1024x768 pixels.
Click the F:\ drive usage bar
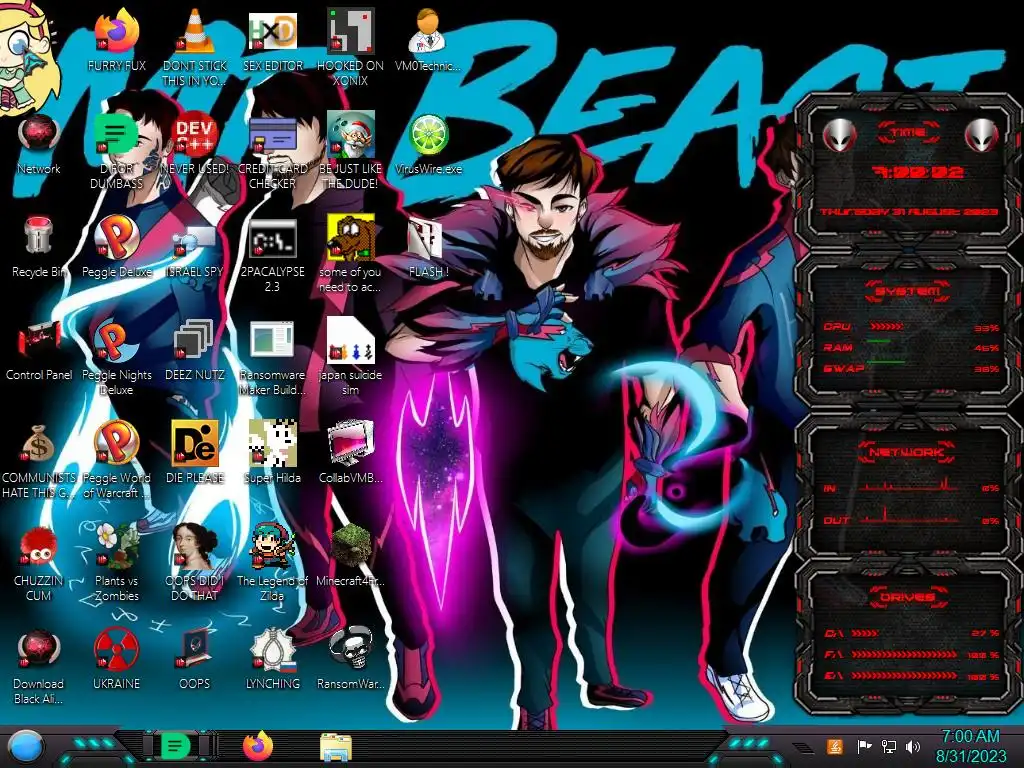(x=904, y=654)
